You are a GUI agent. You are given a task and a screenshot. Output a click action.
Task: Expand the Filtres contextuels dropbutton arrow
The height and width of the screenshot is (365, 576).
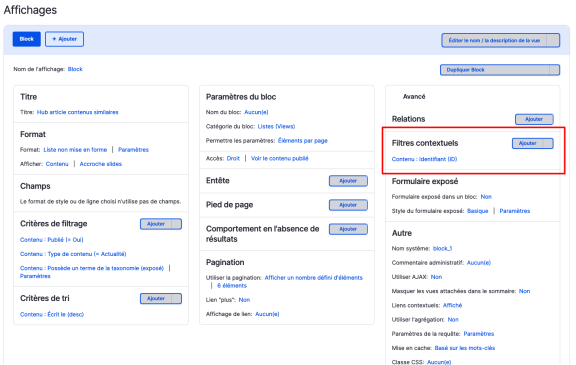tap(548, 143)
